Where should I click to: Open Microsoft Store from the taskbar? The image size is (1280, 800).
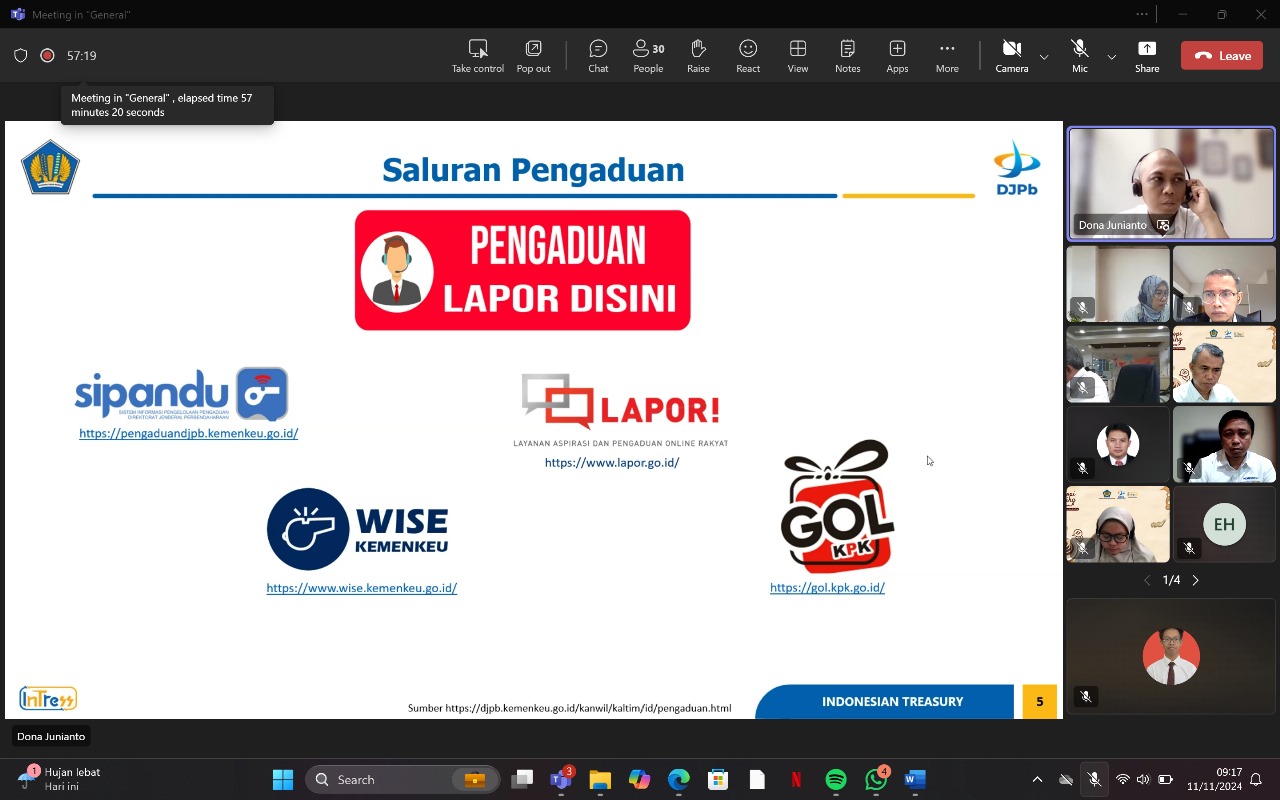[717, 780]
